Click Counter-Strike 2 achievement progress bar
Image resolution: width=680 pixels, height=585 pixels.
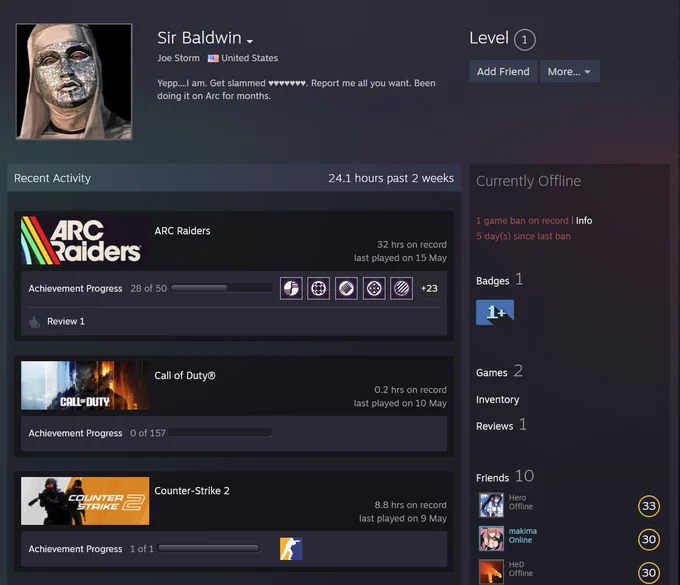pyautogui.click(x=208, y=548)
